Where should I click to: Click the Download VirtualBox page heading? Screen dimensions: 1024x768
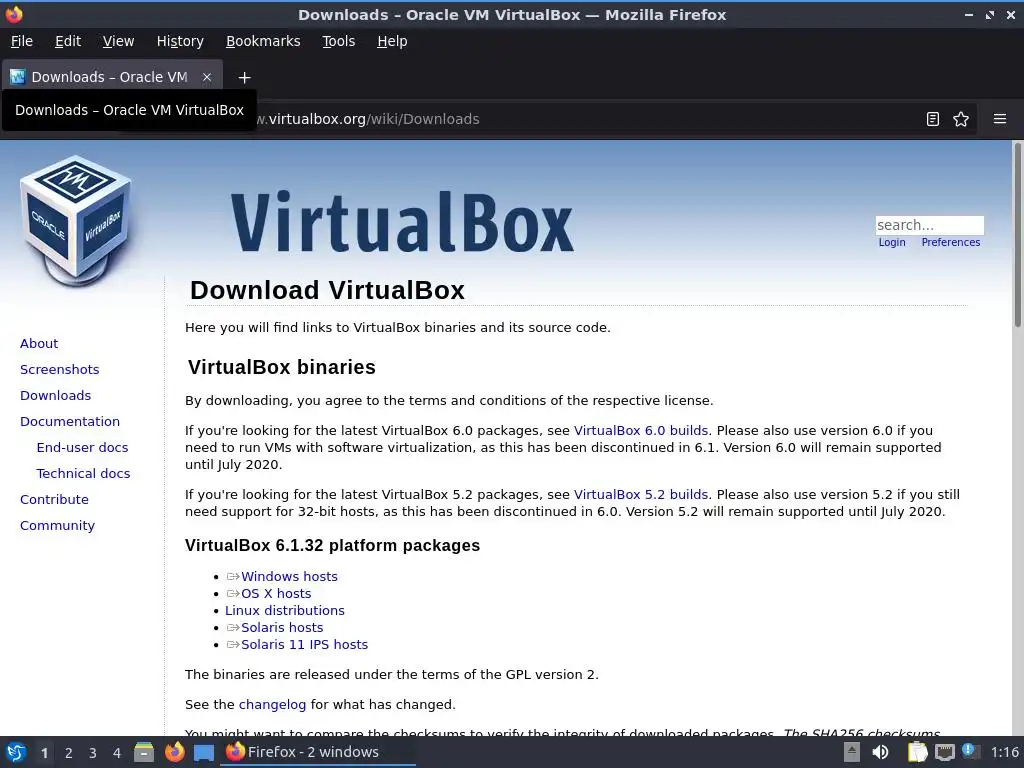point(327,291)
